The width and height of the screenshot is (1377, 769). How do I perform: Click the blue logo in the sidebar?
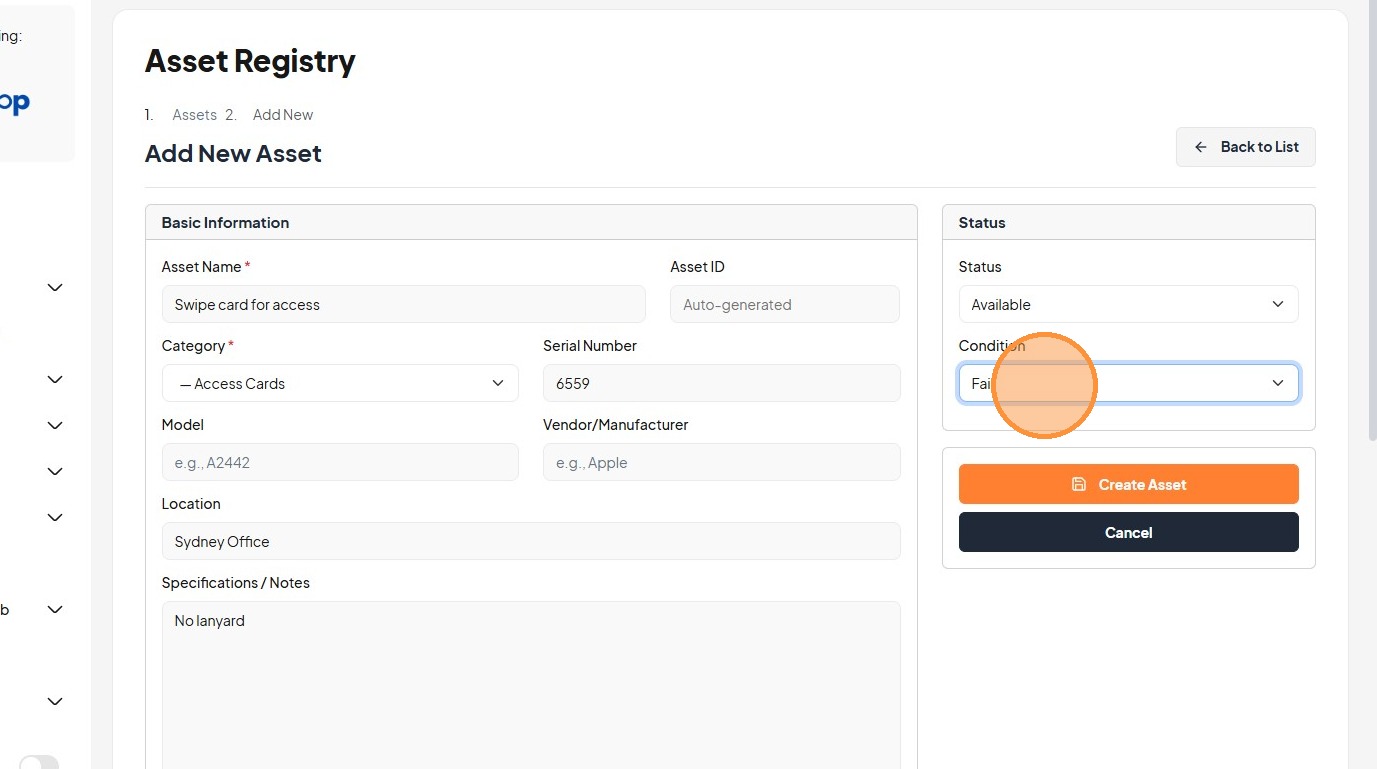point(14,103)
